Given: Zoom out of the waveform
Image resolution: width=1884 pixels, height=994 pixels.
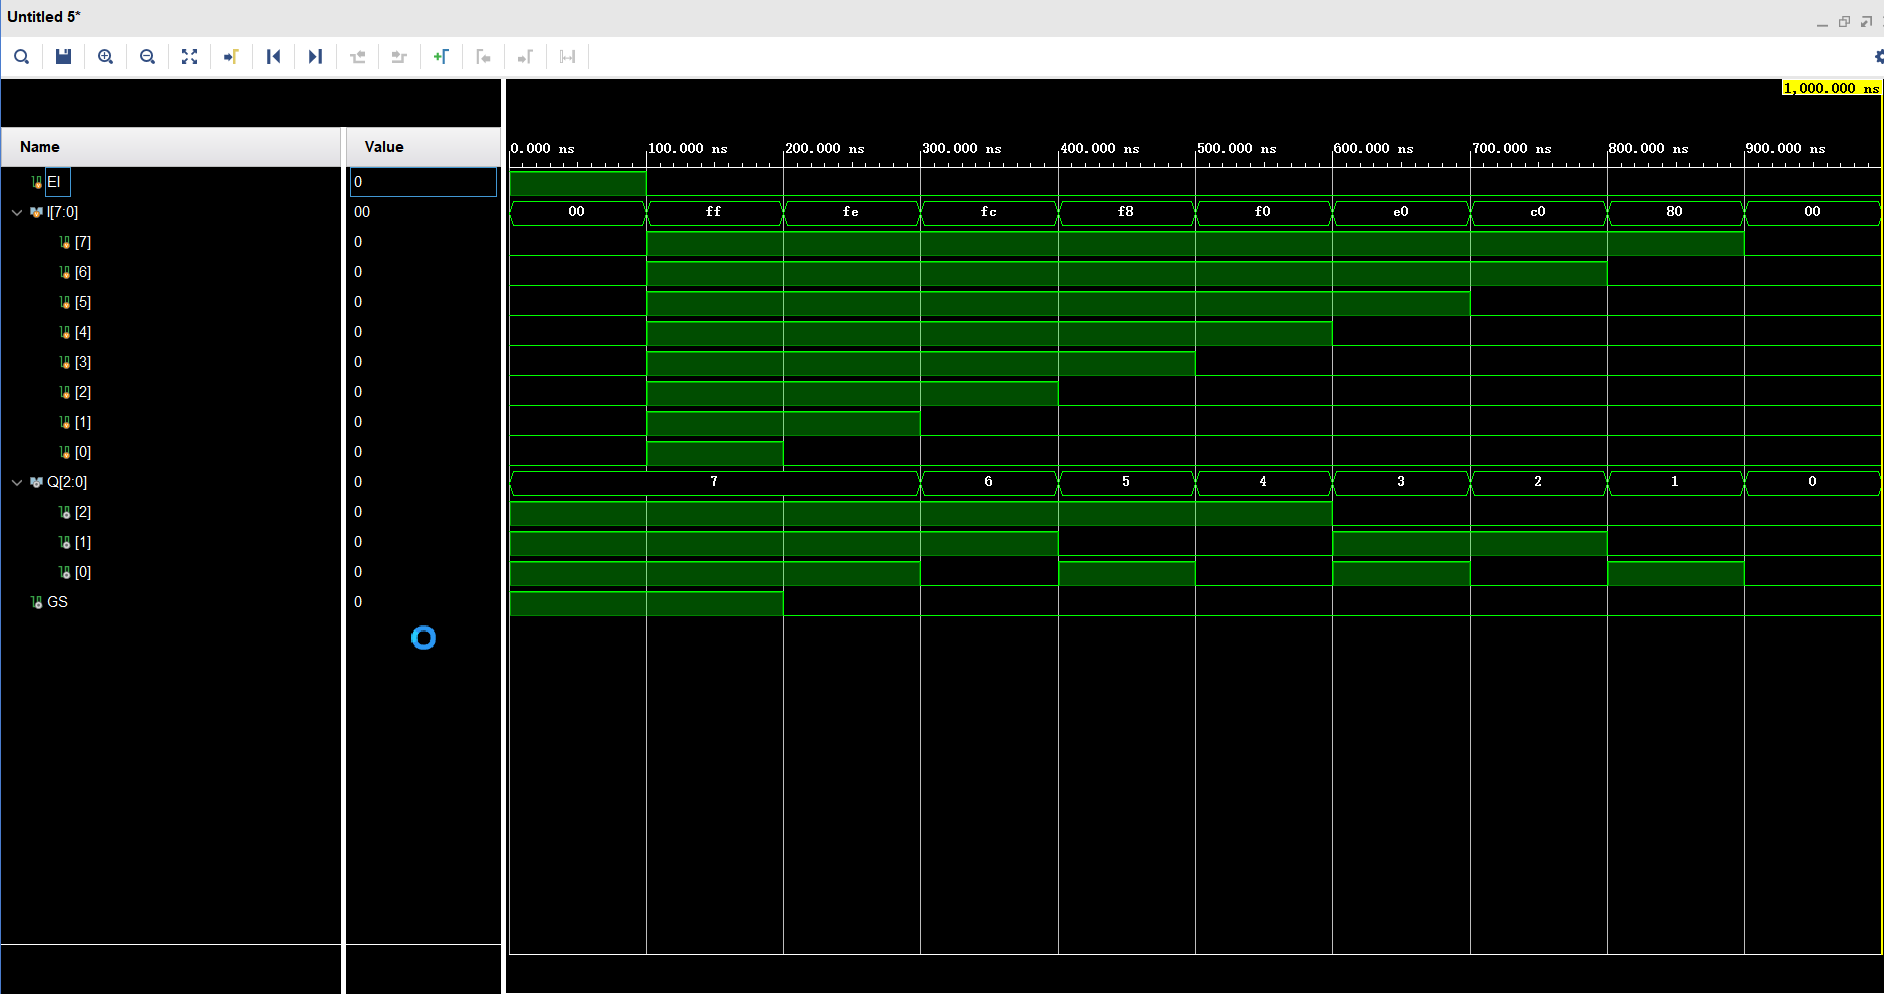Looking at the screenshot, I should 147,57.
